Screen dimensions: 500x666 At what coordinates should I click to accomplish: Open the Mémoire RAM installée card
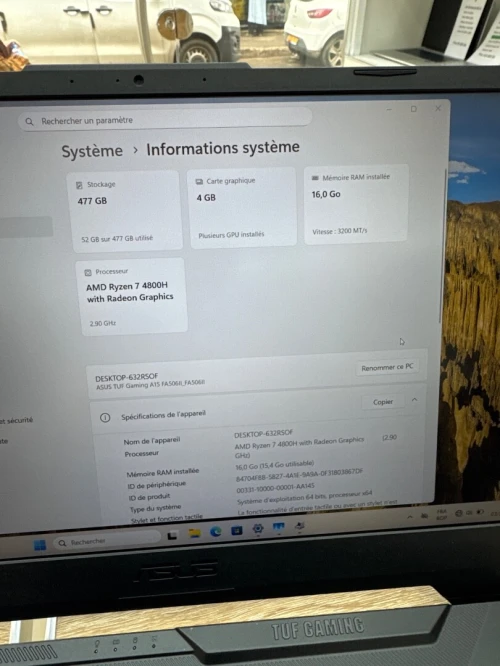tap(356, 204)
